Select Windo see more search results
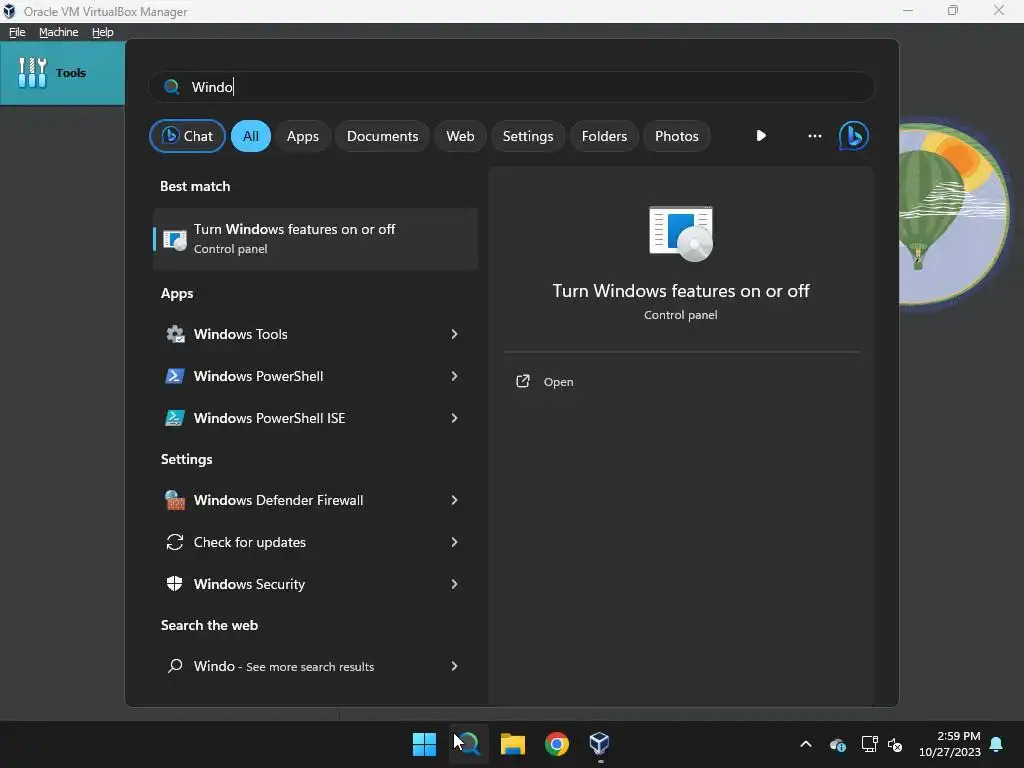This screenshot has width=1024, height=768. click(315, 666)
